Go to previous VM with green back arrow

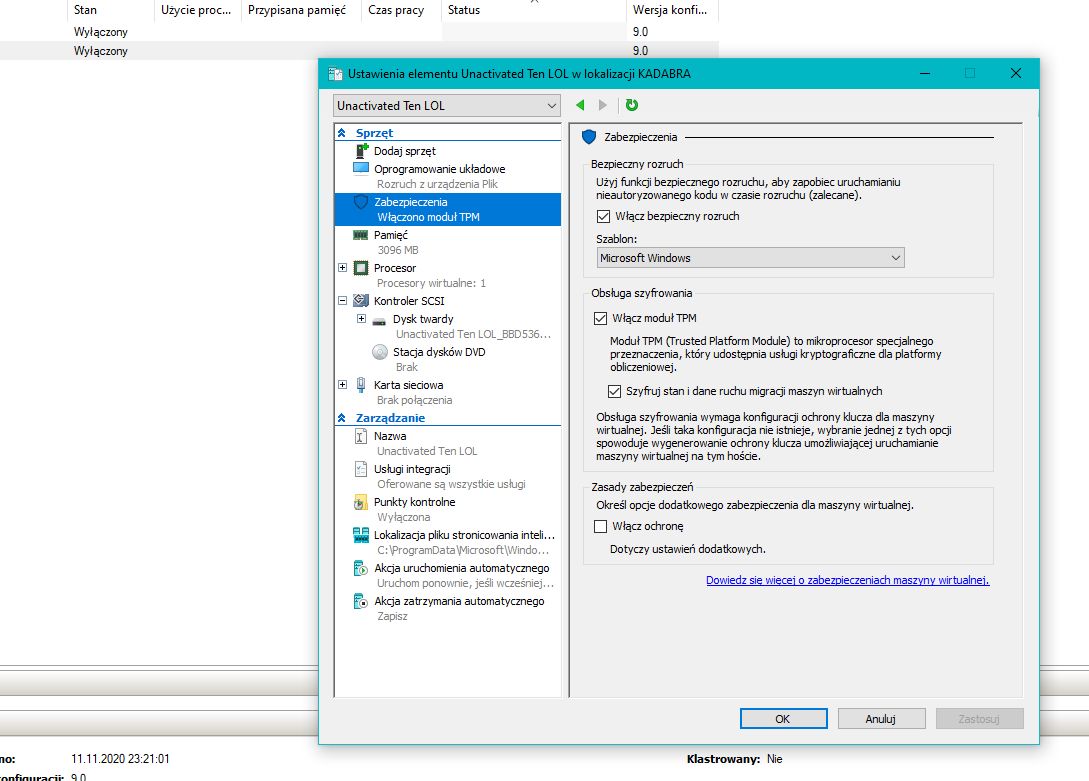pyautogui.click(x=581, y=105)
